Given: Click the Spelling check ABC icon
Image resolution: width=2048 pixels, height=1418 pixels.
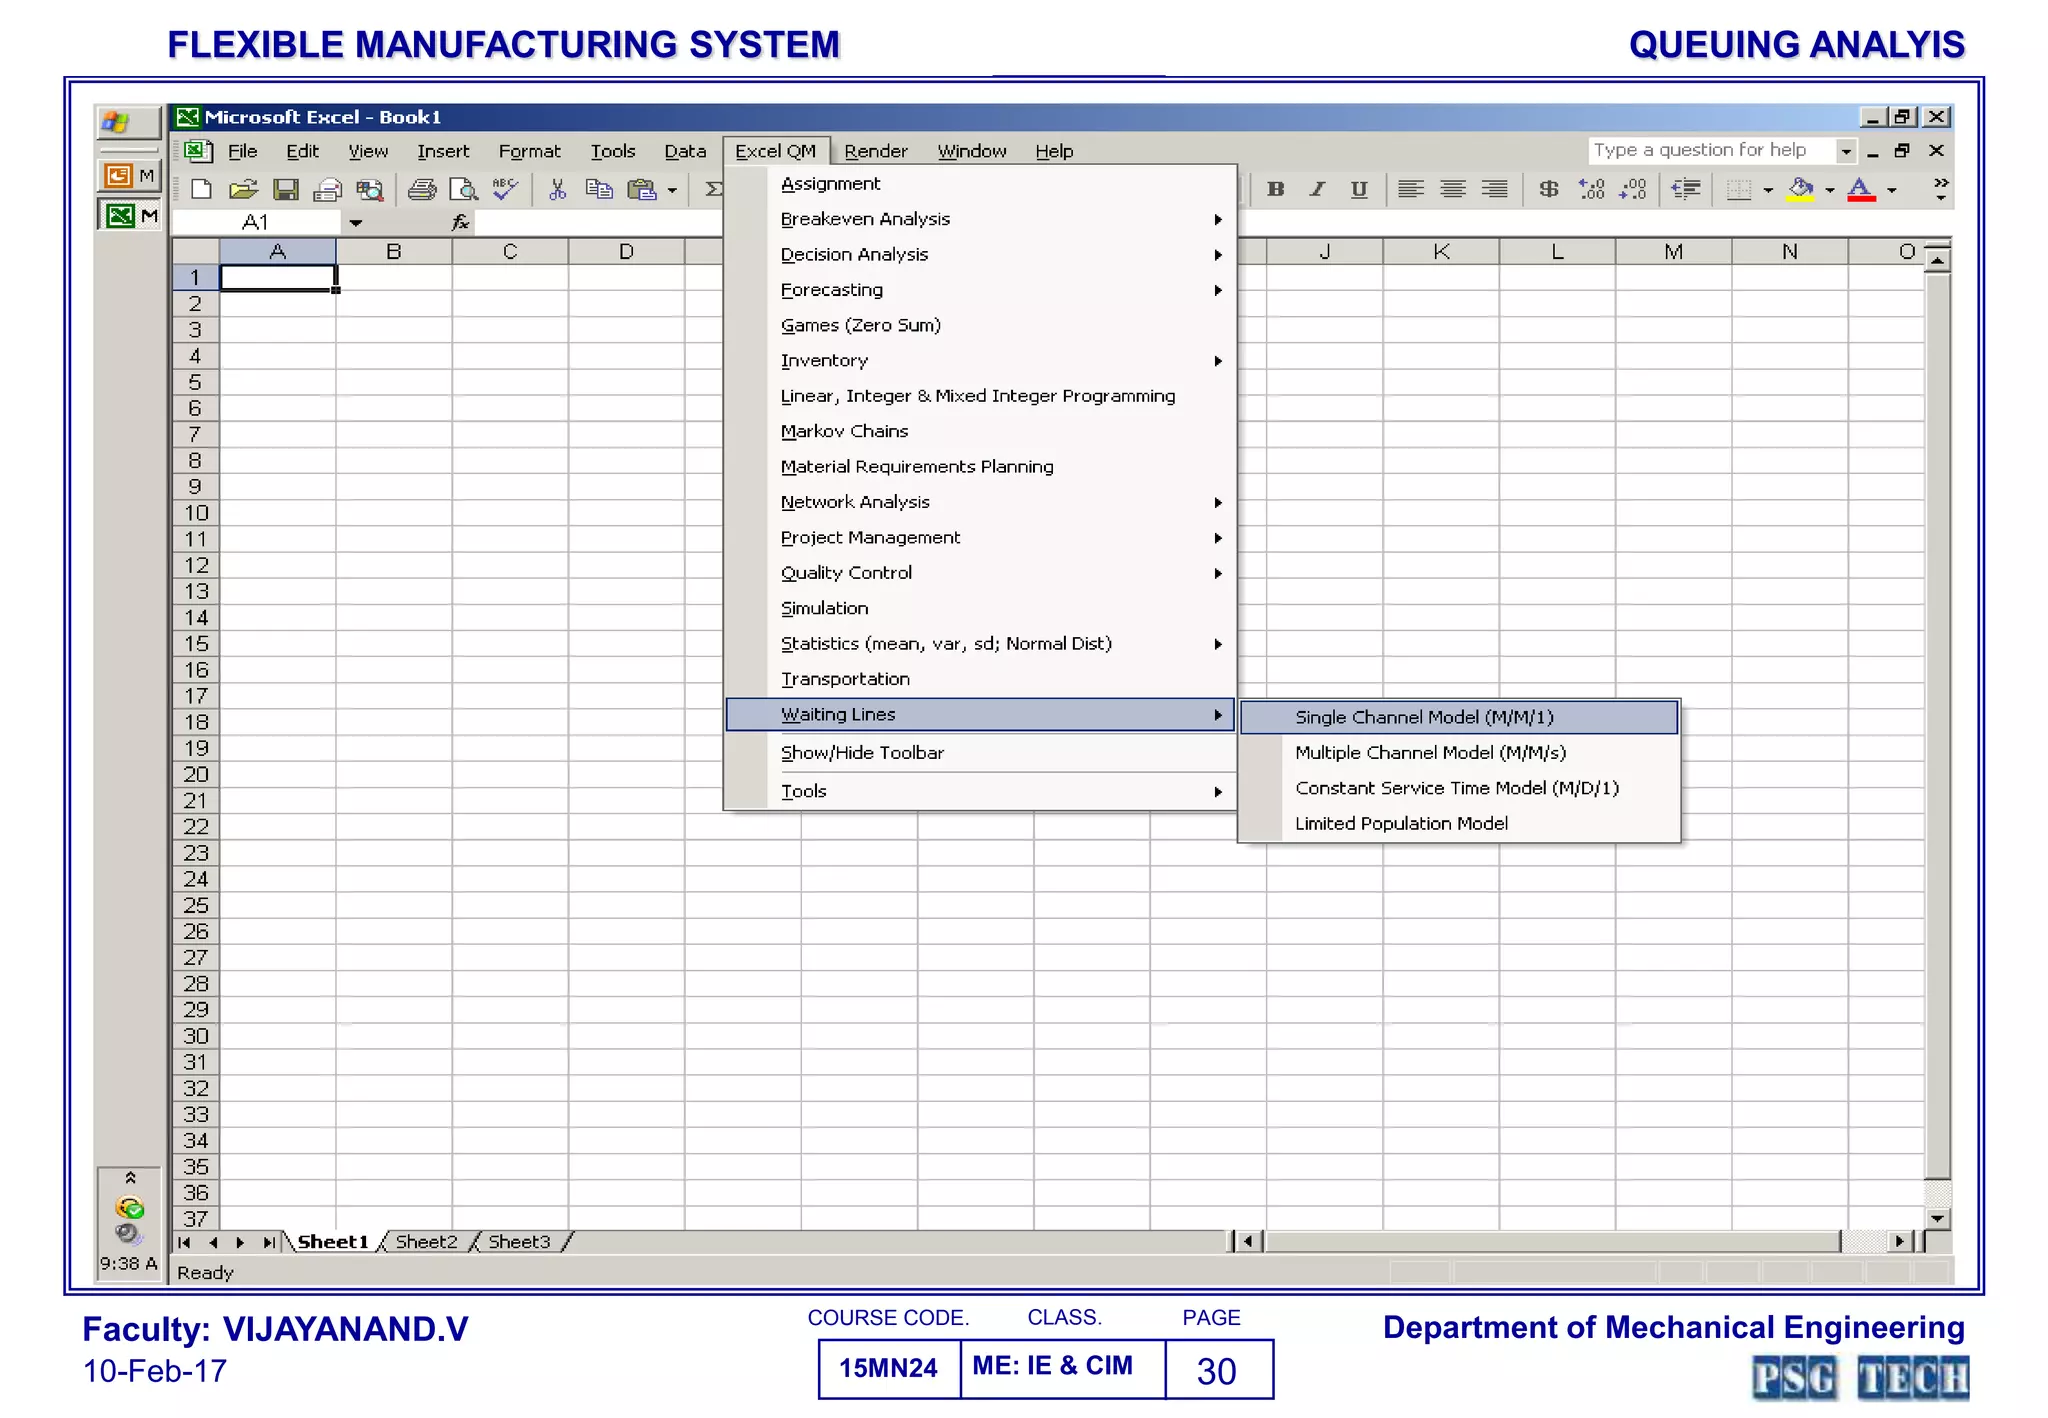Looking at the screenshot, I should coord(506,189).
